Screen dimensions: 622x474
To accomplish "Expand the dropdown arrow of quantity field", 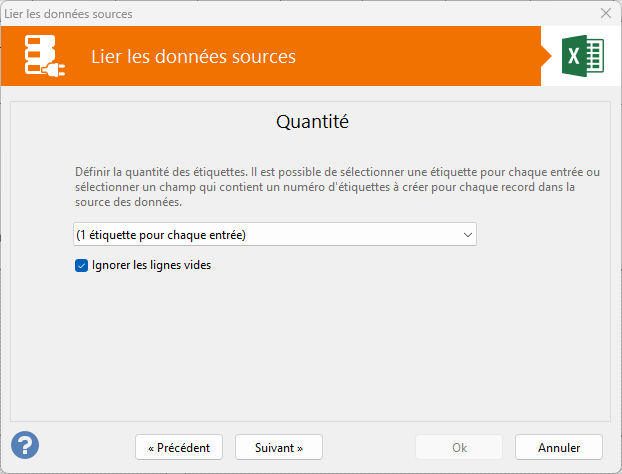I will pyautogui.click(x=467, y=234).
